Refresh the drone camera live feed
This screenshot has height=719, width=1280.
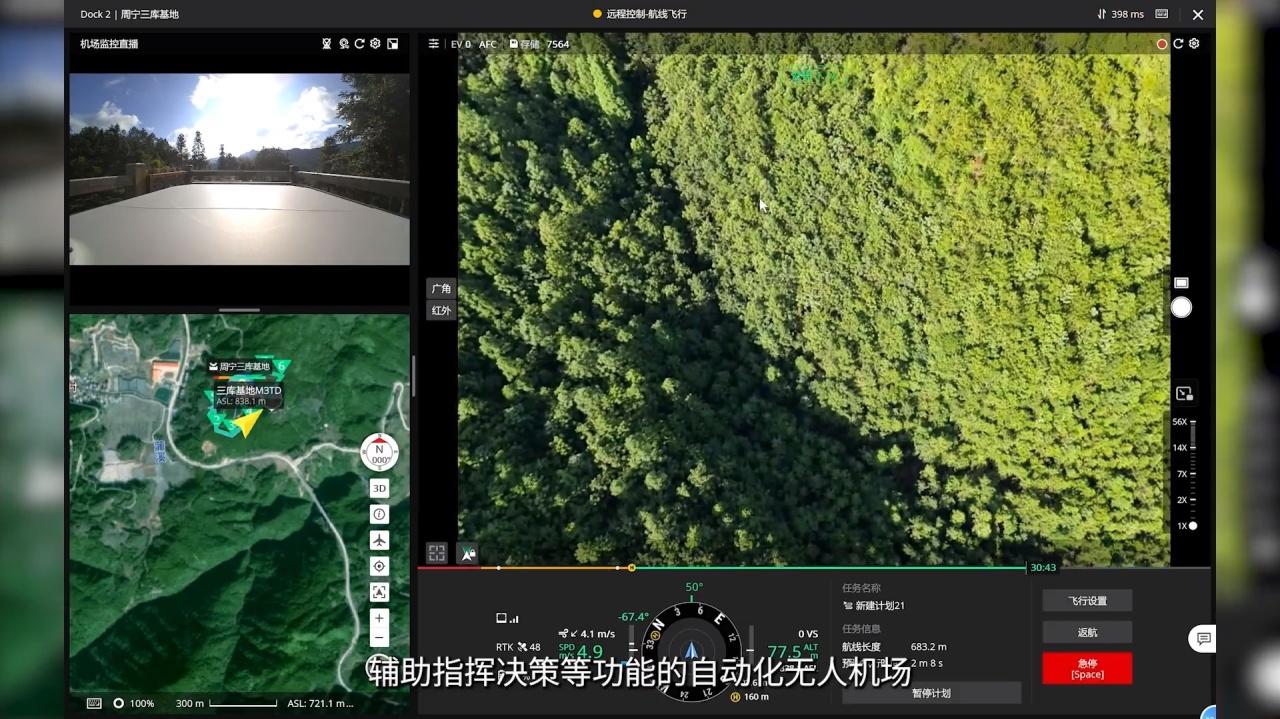1178,44
